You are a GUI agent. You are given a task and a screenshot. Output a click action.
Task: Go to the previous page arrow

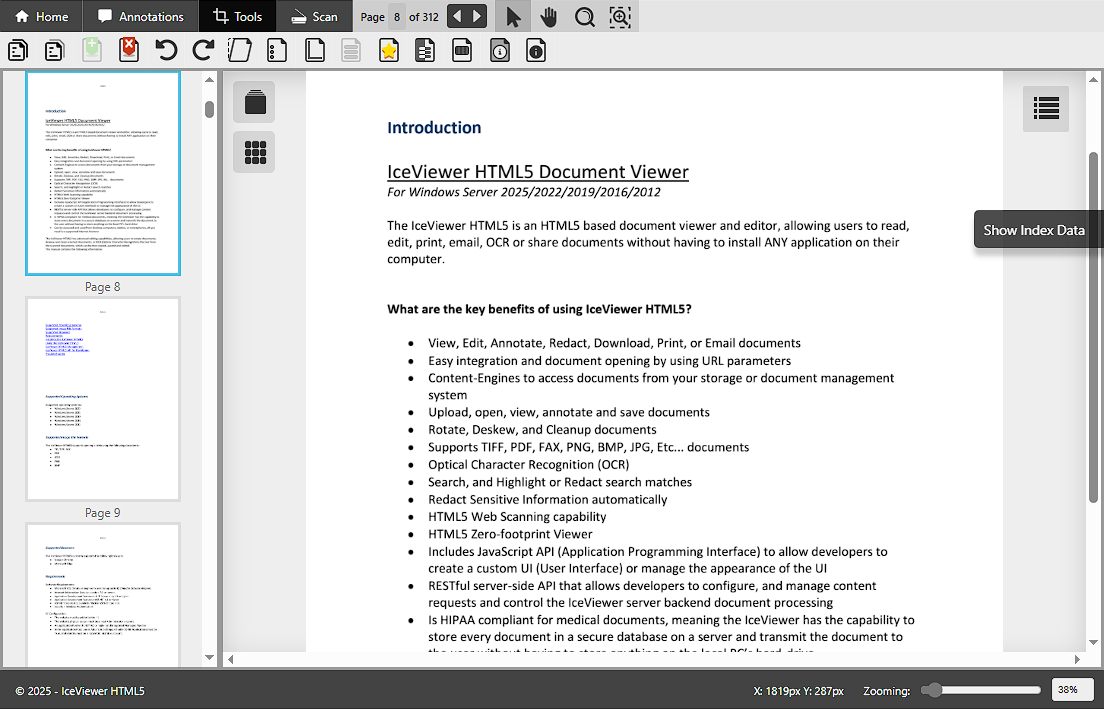(456, 17)
